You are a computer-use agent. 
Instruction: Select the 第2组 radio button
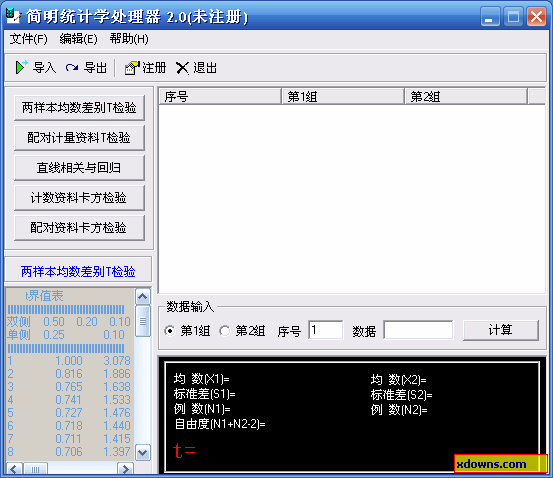(224, 331)
